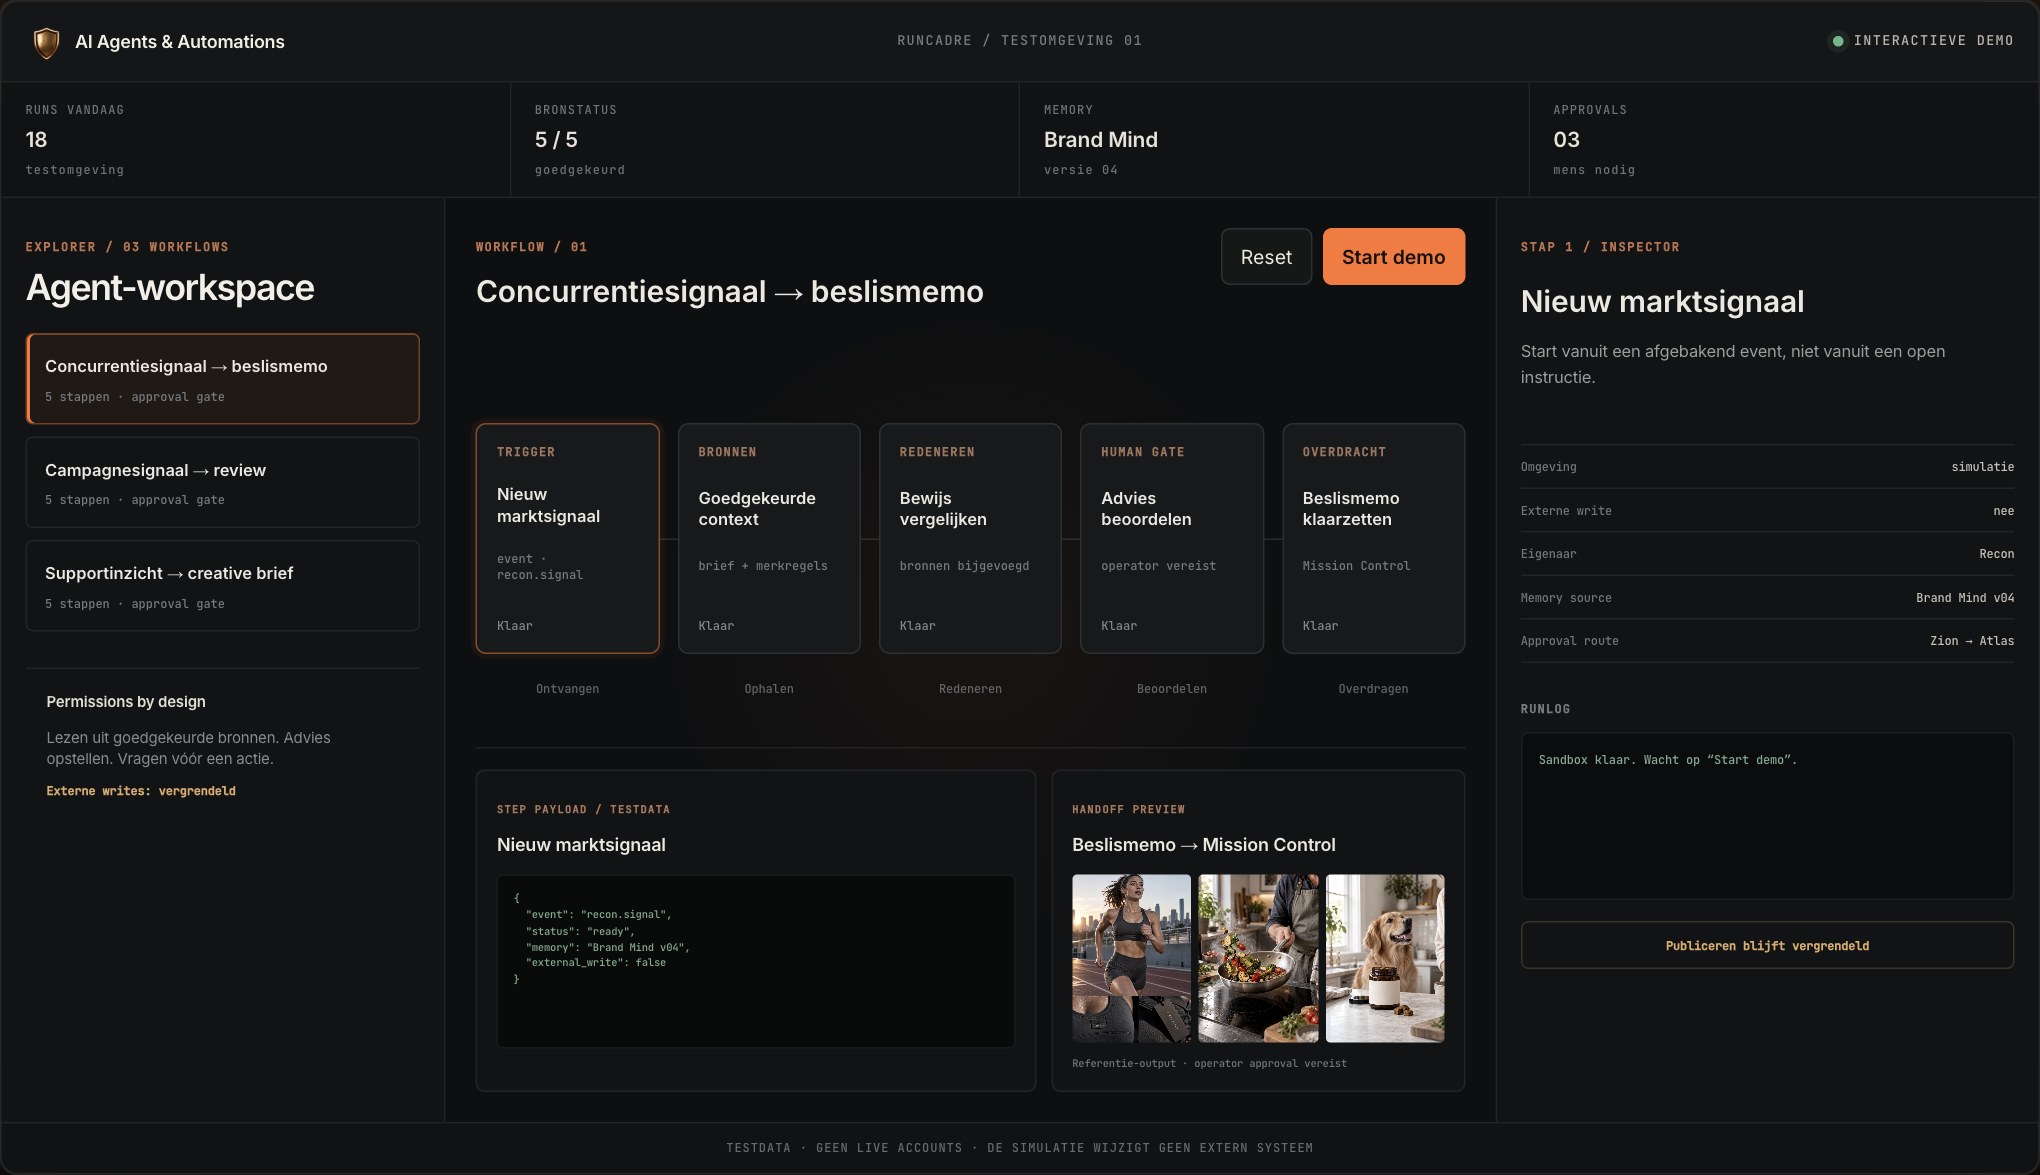Screen dimensions: 2040x1175
Task: Click Publiceren blijft vergrendeld button
Action: pos(1767,945)
